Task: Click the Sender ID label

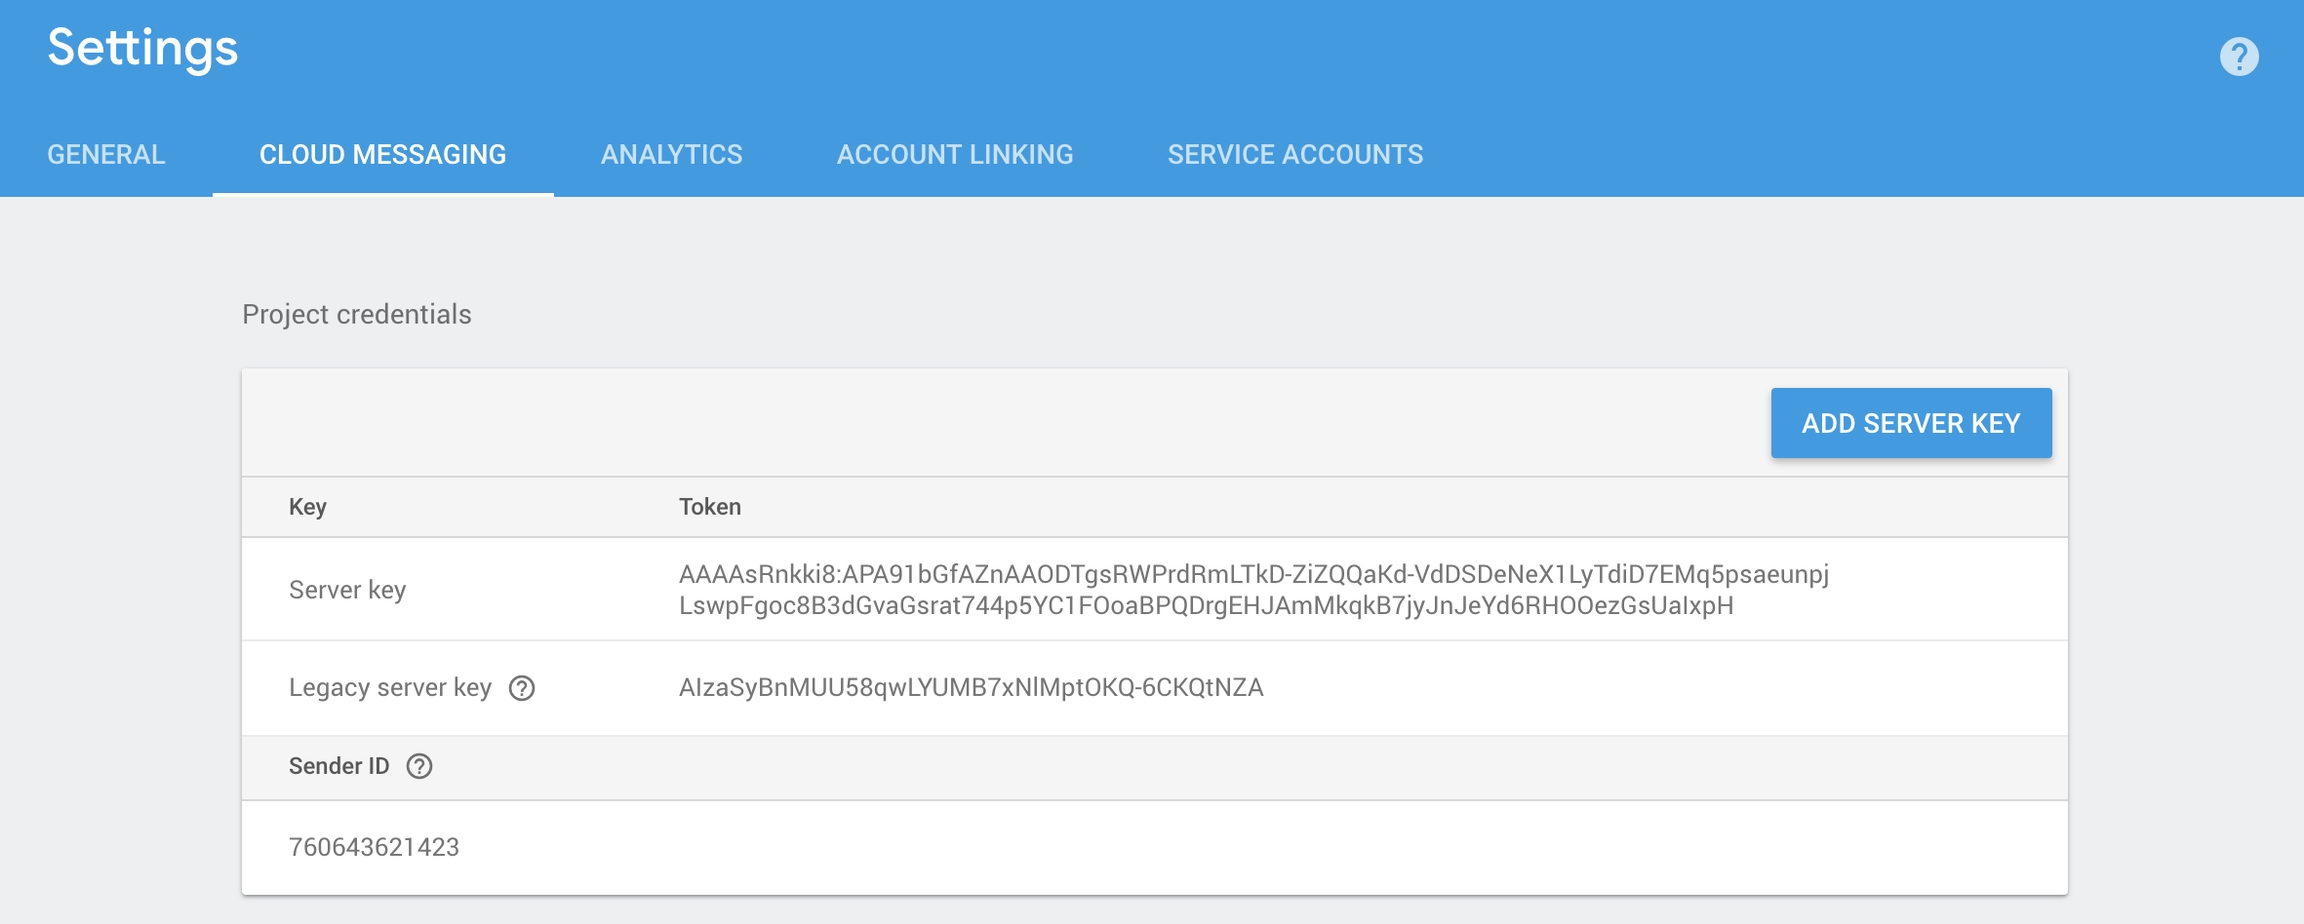Action: [x=339, y=766]
